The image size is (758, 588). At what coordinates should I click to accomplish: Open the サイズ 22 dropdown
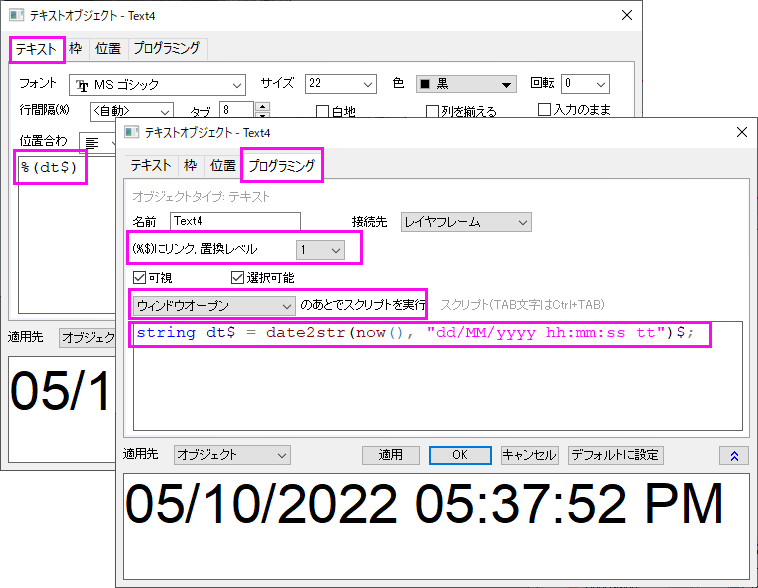click(x=340, y=84)
